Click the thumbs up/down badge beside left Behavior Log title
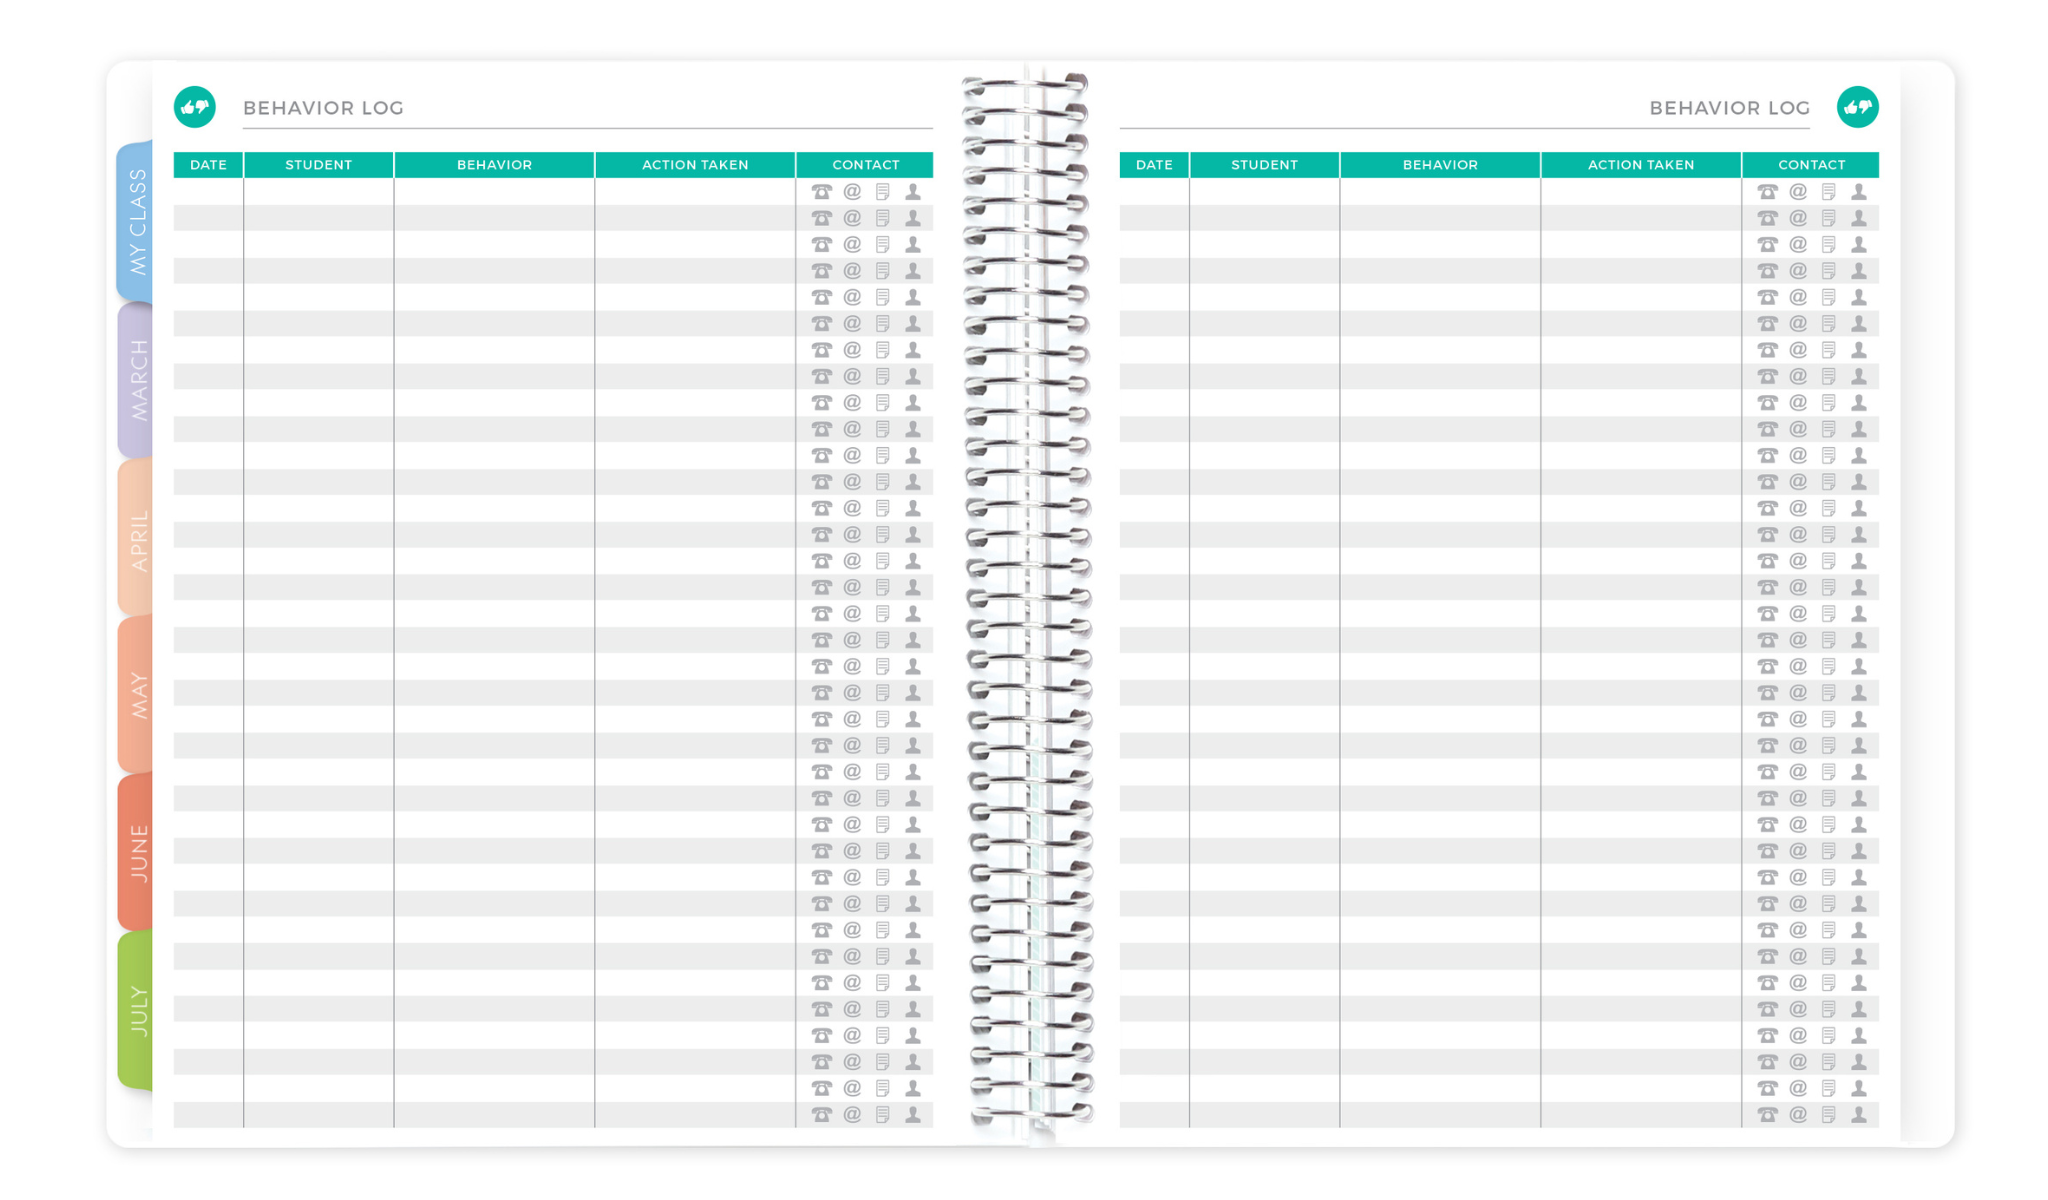Image resolution: width=2048 pixels, height=1200 pixels. pos(194,107)
